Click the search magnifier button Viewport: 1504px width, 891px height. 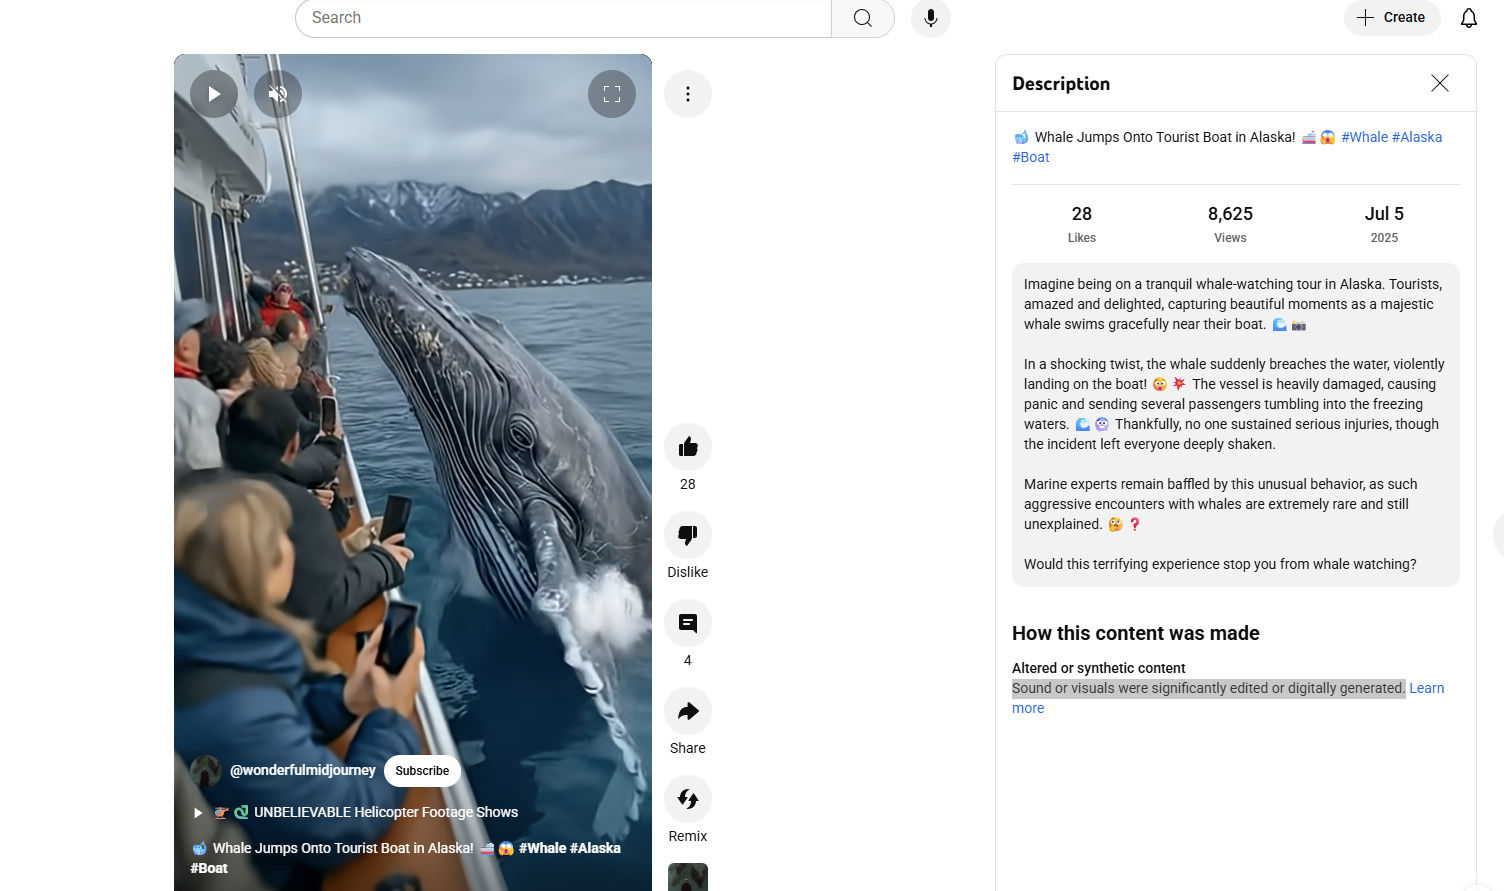863,18
